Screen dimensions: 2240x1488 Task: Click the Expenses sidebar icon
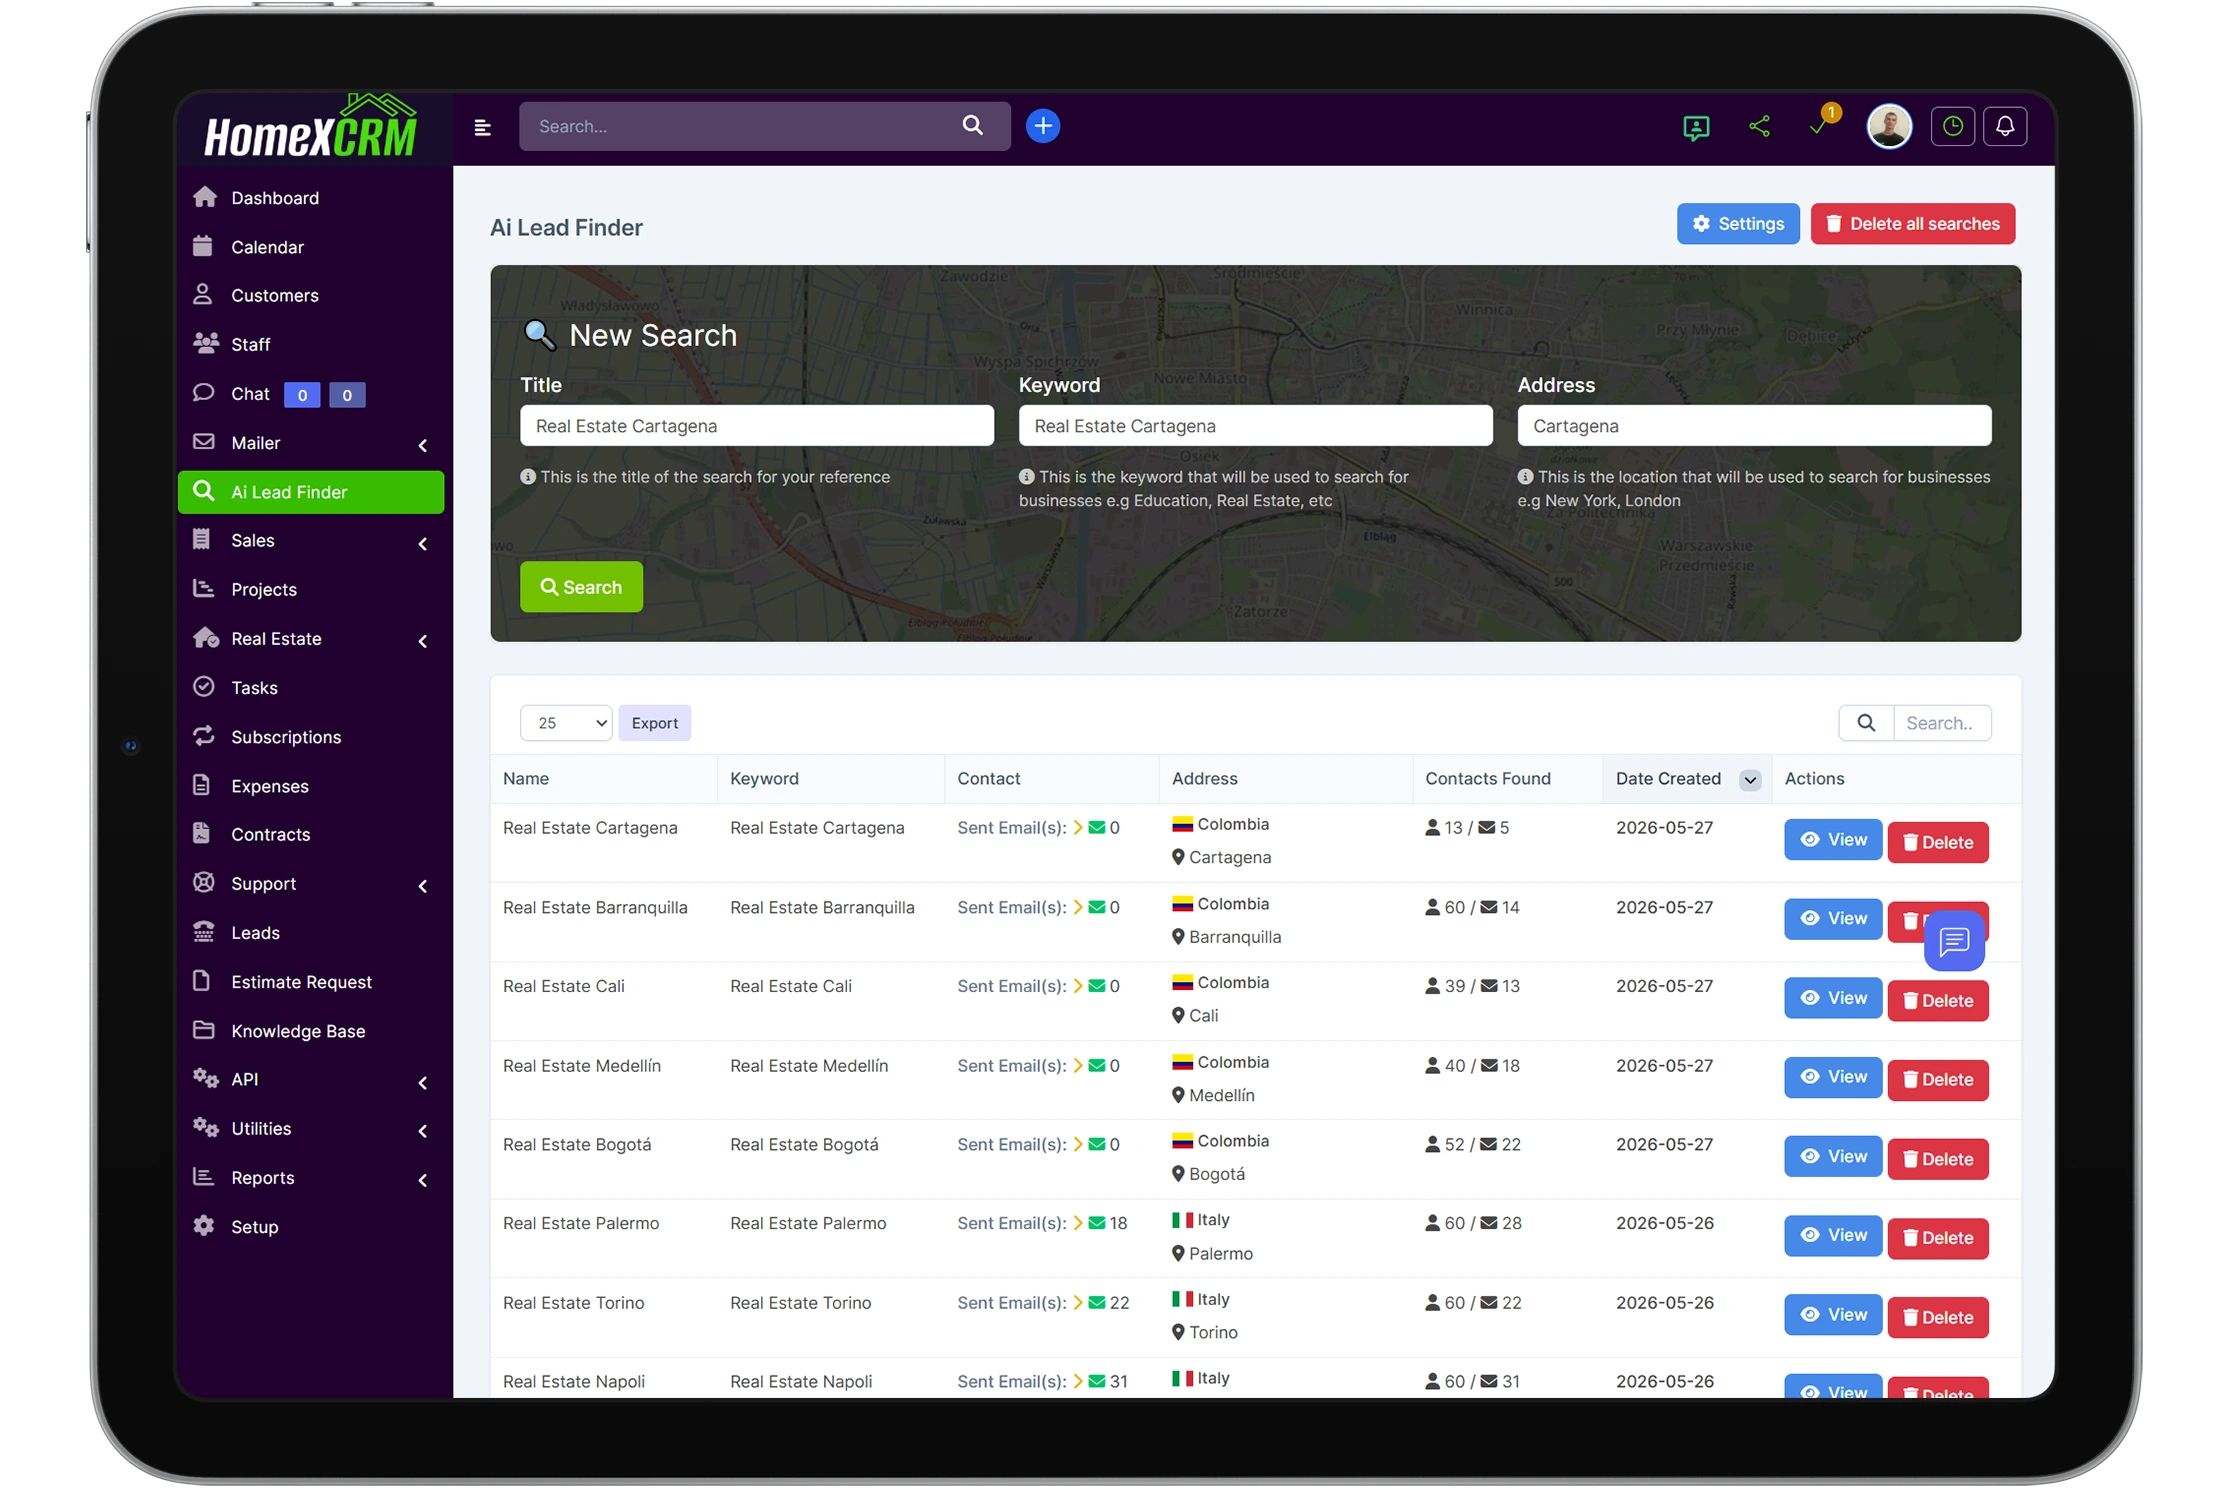click(202, 785)
